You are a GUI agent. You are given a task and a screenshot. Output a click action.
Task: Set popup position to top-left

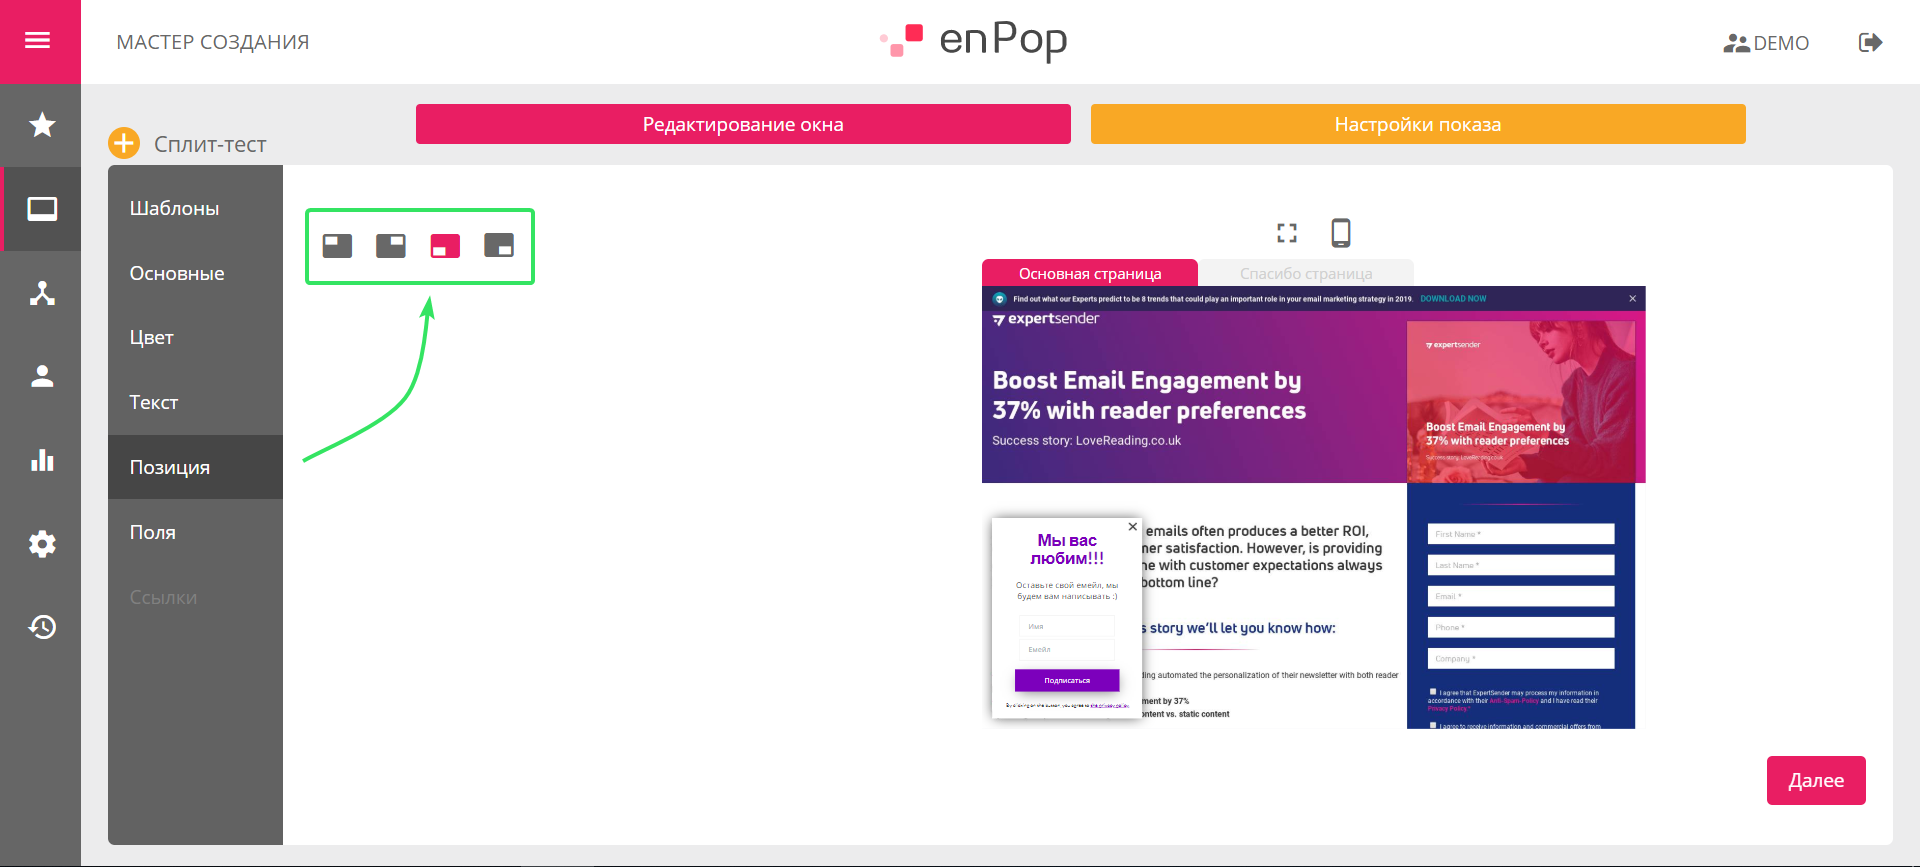(x=337, y=246)
